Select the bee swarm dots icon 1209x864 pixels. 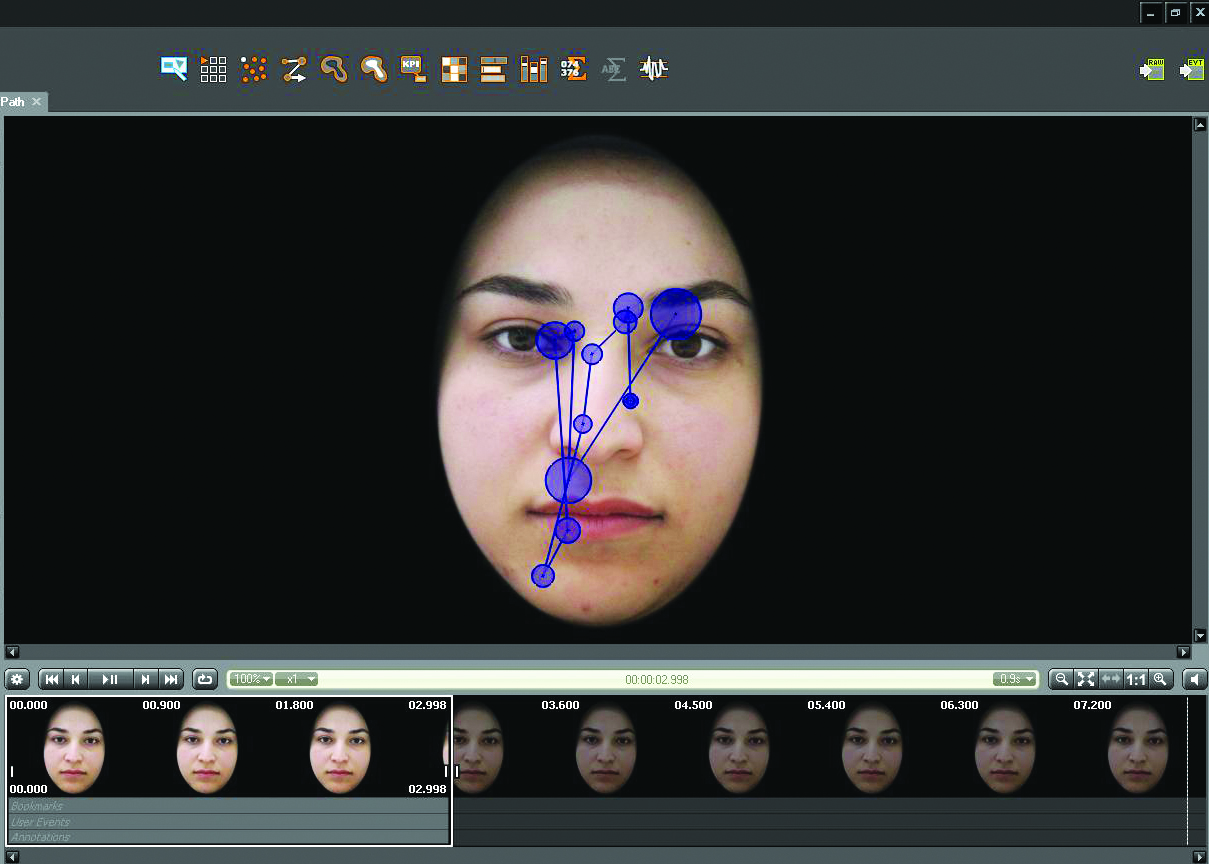tap(254, 69)
